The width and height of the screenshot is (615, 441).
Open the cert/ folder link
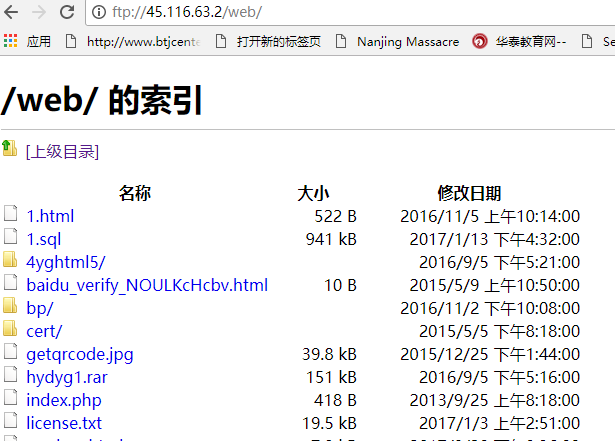click(44, 331)
